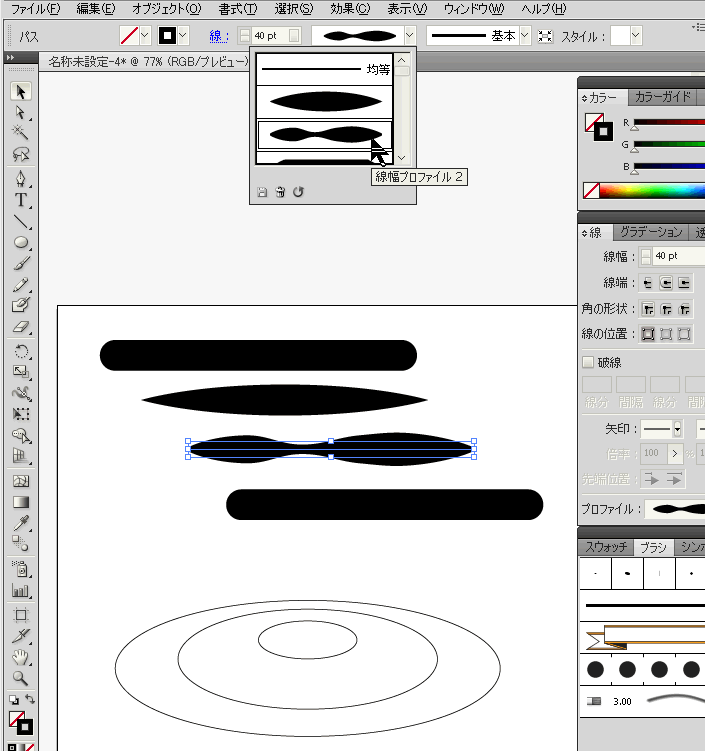Choose round join in 角の形状
The width and height of the screenshot is (705, 751).
click(x=666, y=309)
